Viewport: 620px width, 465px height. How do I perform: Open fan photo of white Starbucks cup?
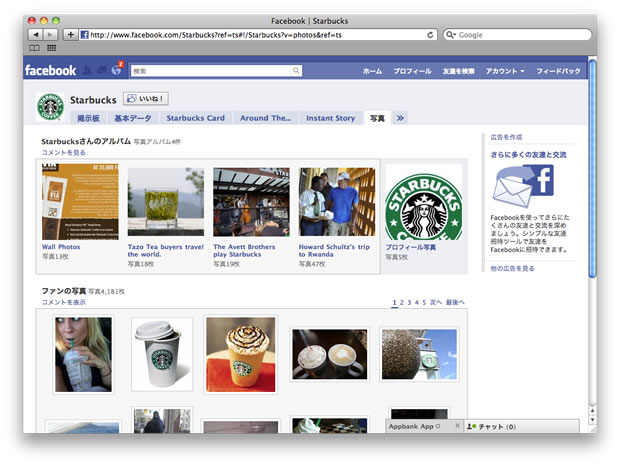[x=162, y=355]
